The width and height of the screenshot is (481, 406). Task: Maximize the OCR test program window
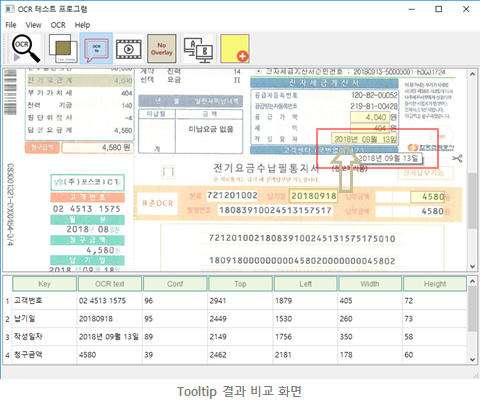(x=439, y=9)
